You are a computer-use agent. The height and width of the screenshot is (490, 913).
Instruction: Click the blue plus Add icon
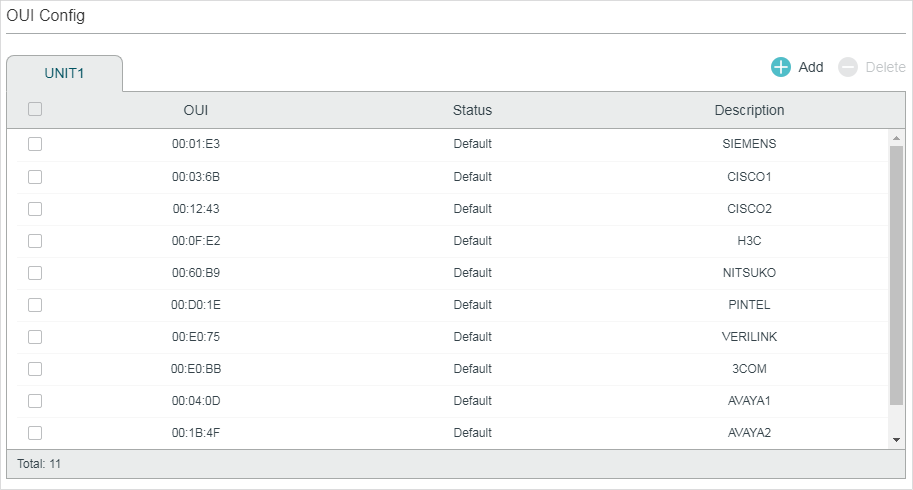point(780,67)
